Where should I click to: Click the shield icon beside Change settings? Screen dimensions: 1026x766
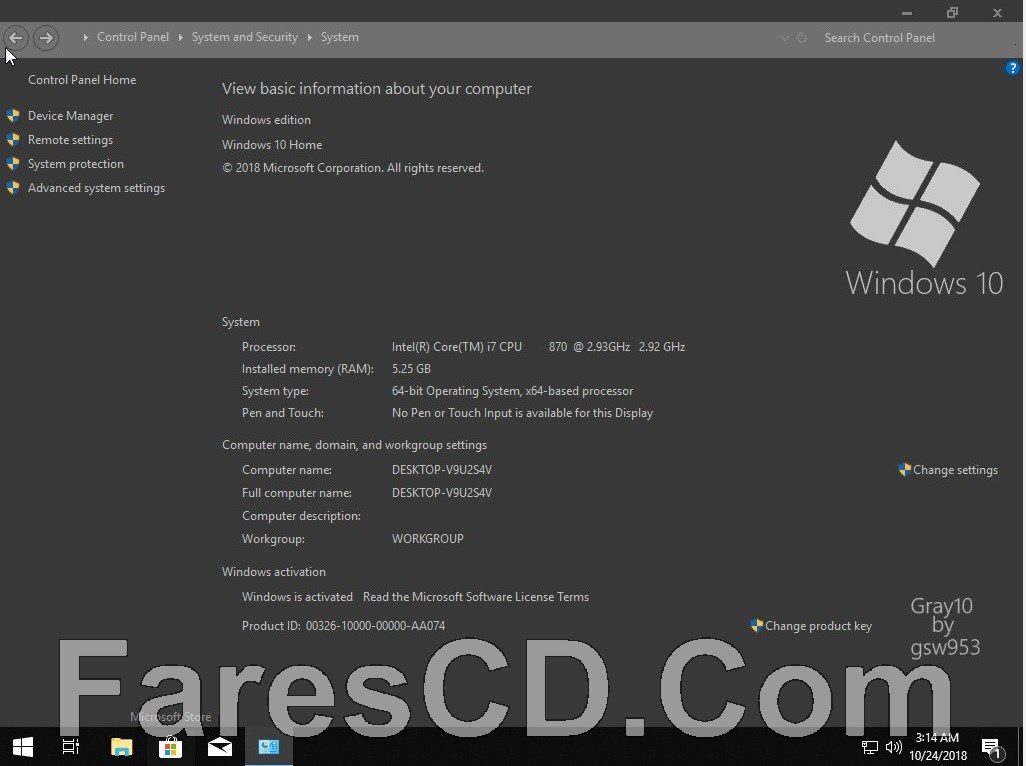coord(905,470)
